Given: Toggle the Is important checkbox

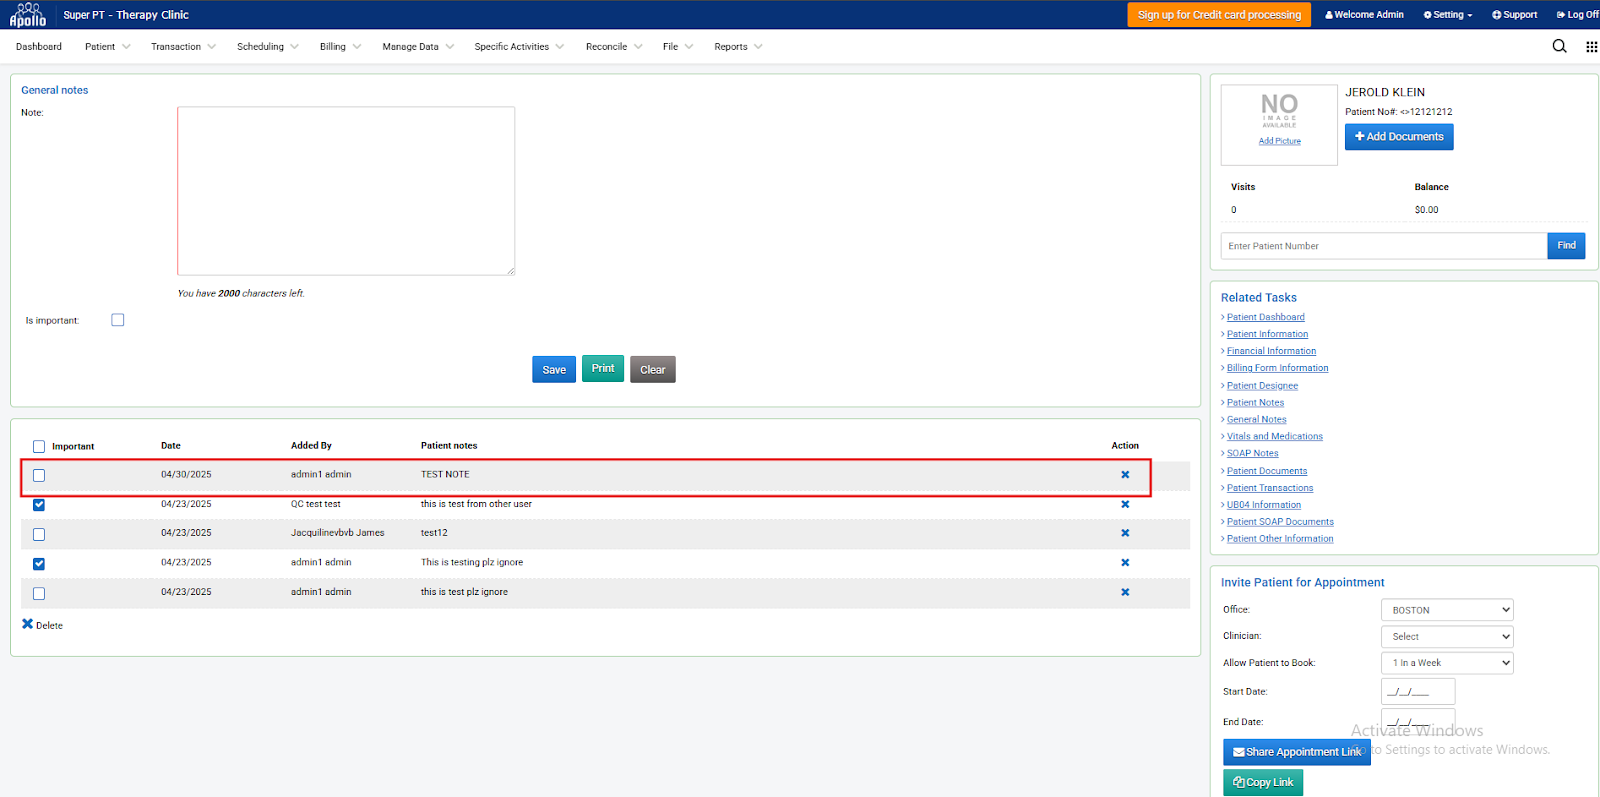Looking at the screenshot, I should (118, 320).
